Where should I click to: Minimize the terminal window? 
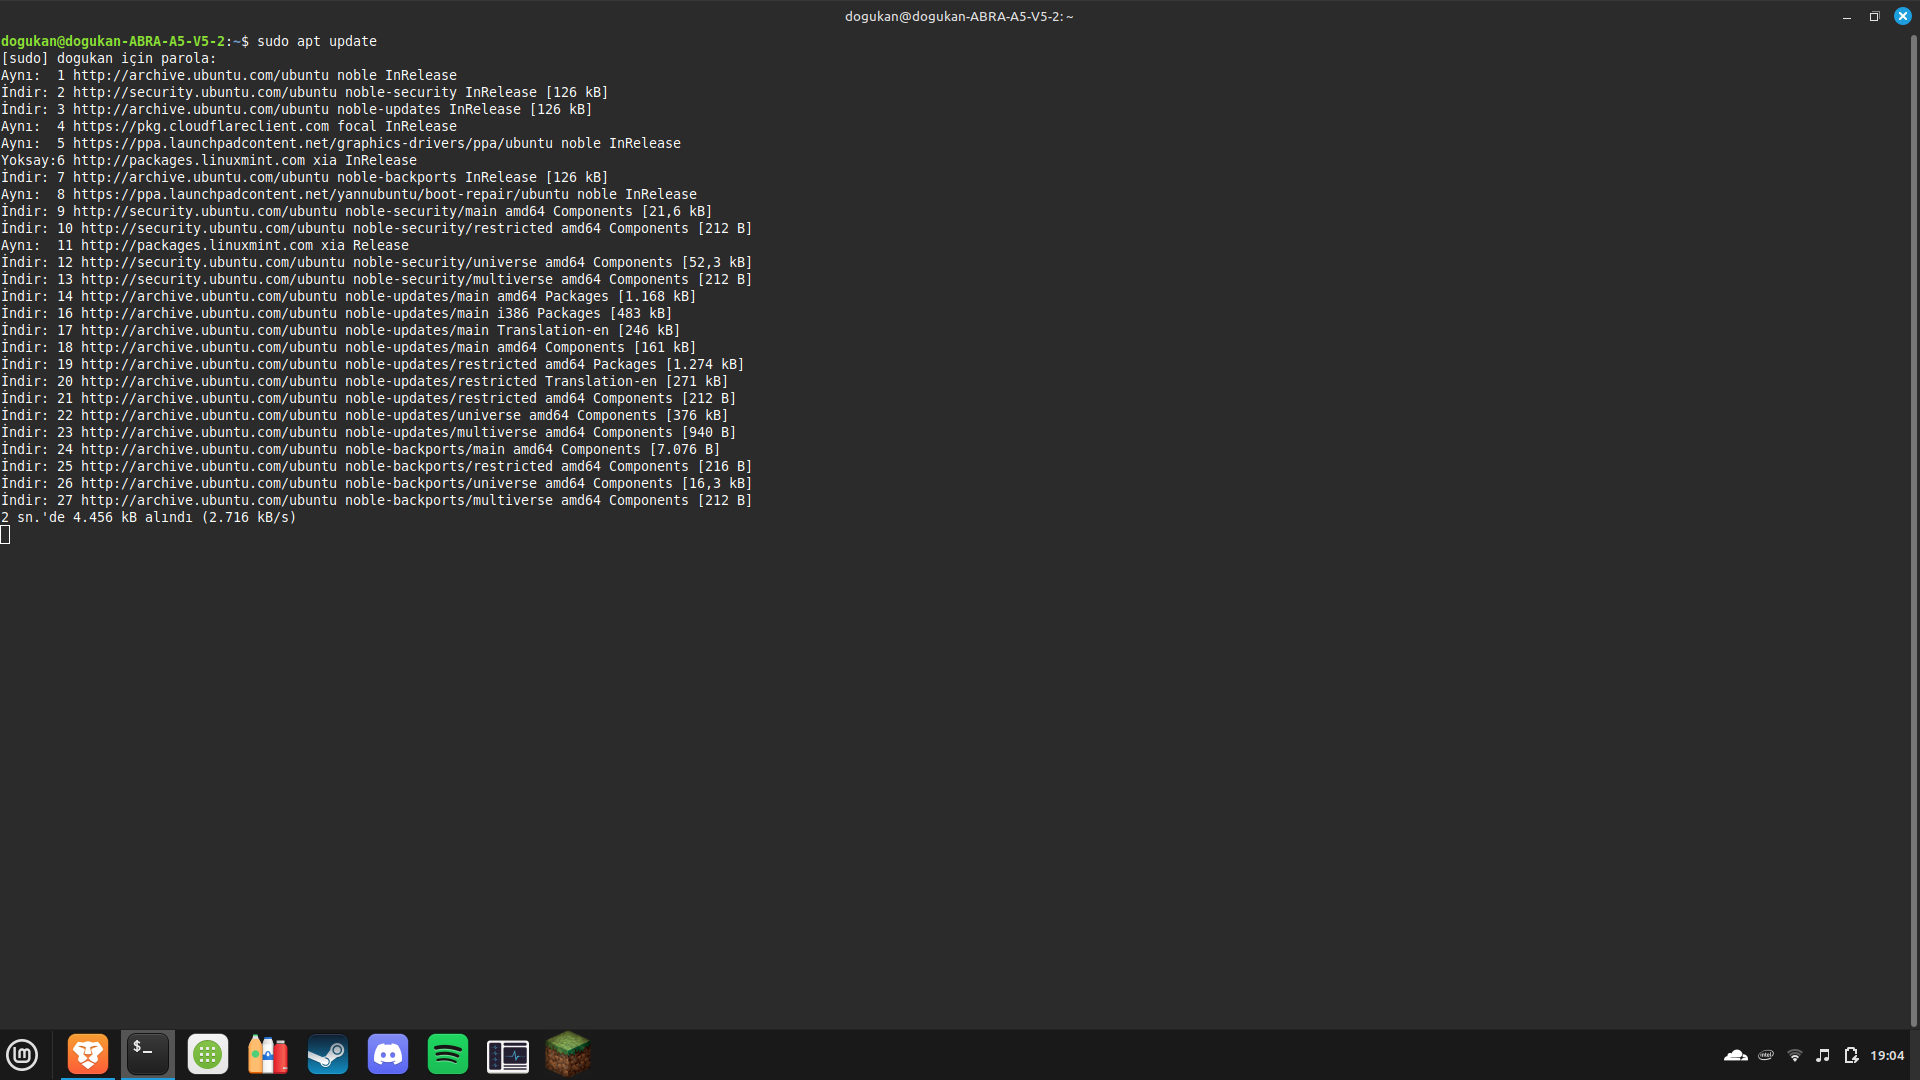coord(1847,17)
